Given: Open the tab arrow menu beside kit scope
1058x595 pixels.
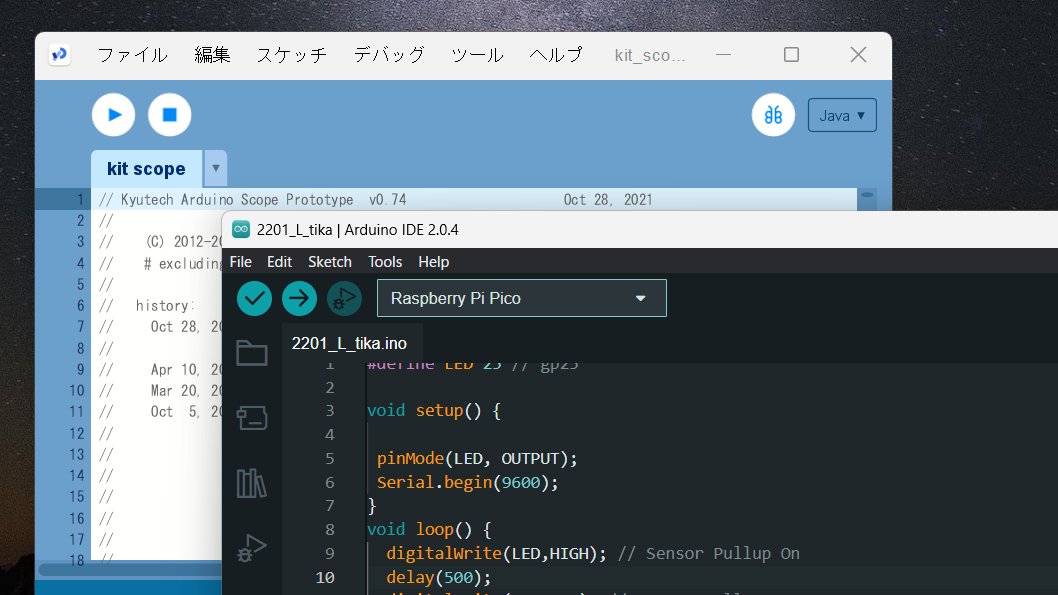Looking at the screenshot, I should tap(216, 168).
